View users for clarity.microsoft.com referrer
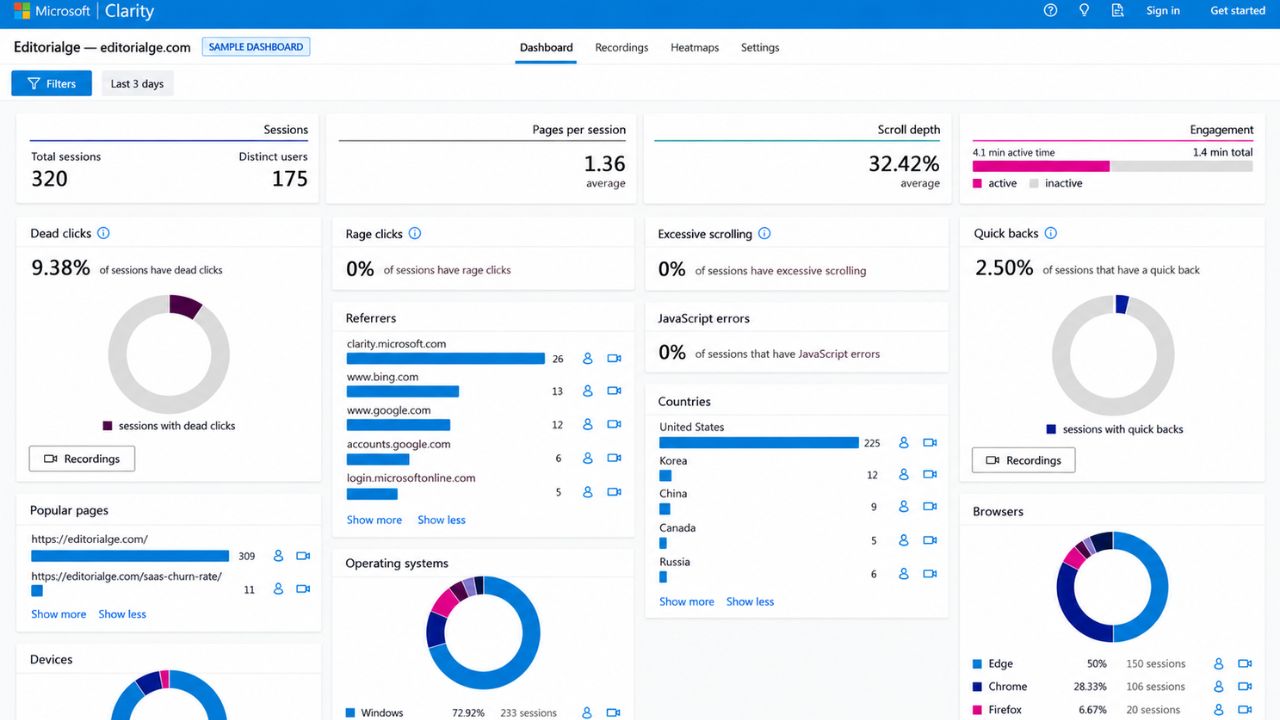 tap(588, 358)
